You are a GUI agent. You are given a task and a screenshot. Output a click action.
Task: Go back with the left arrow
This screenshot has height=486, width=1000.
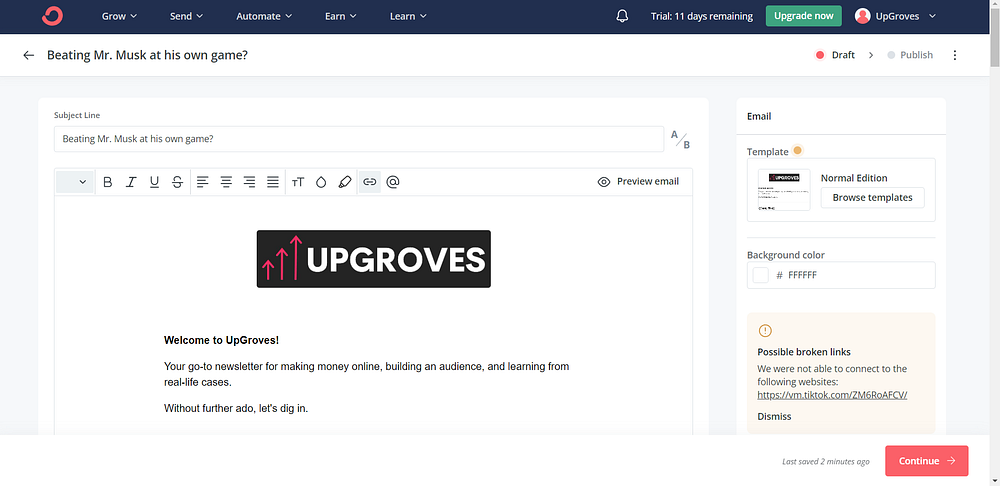tap(28, 55)
